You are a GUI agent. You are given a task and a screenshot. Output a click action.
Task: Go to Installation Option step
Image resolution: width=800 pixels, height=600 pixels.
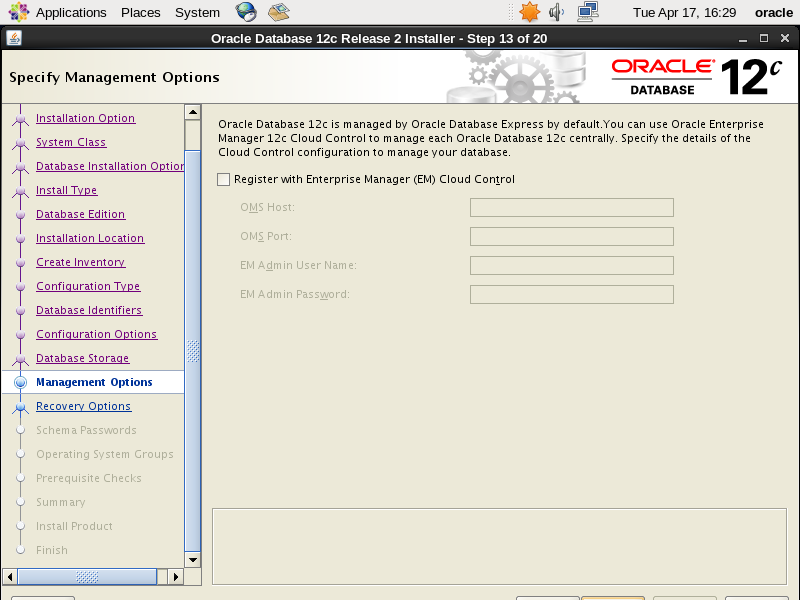coord(86,118)
